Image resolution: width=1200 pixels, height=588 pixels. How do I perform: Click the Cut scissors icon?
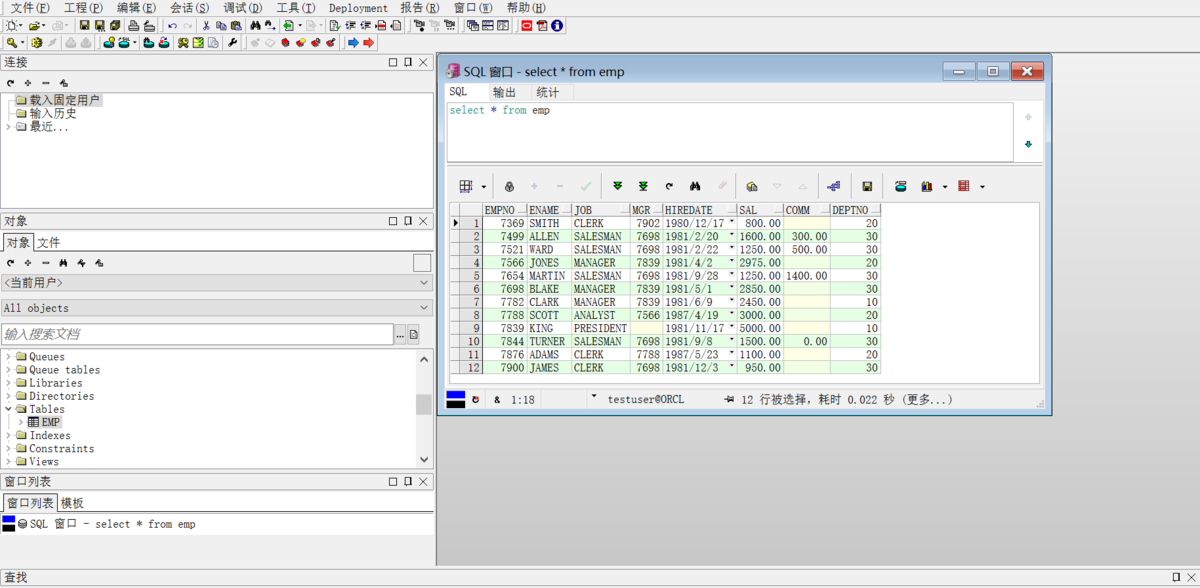[206, 25]
